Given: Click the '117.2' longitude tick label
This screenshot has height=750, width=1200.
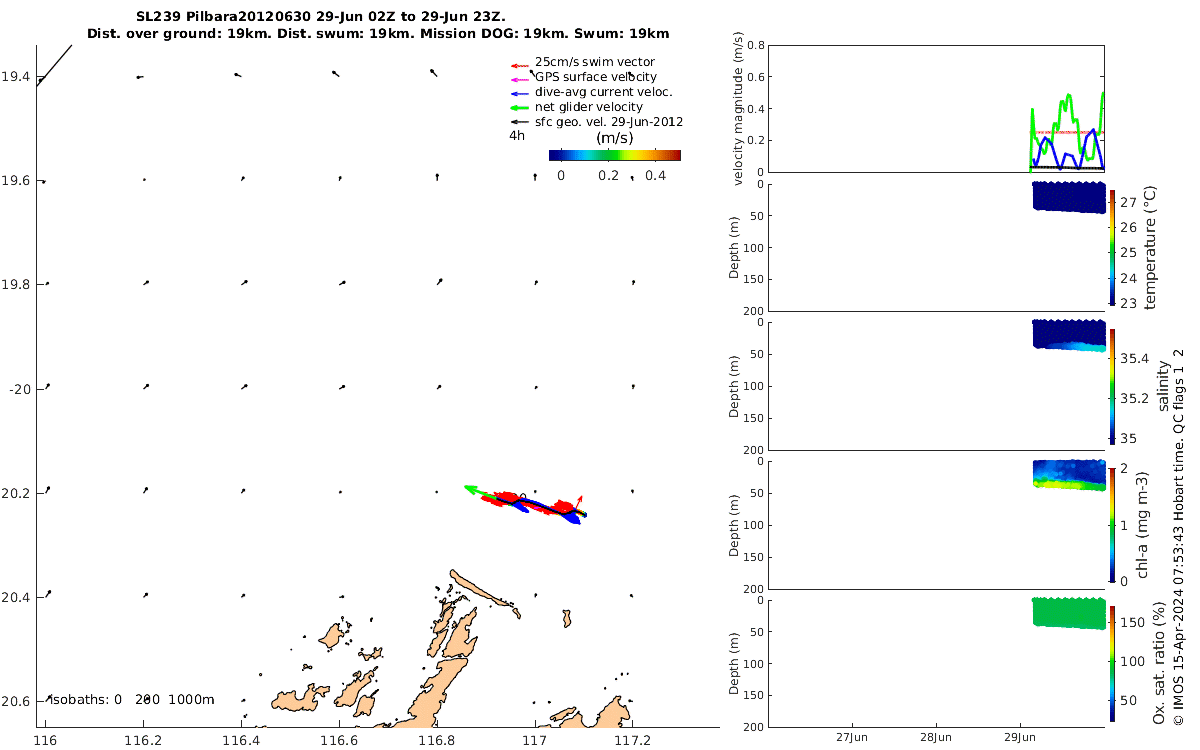Looking at the screenshot, I should (x=632, y=741).
